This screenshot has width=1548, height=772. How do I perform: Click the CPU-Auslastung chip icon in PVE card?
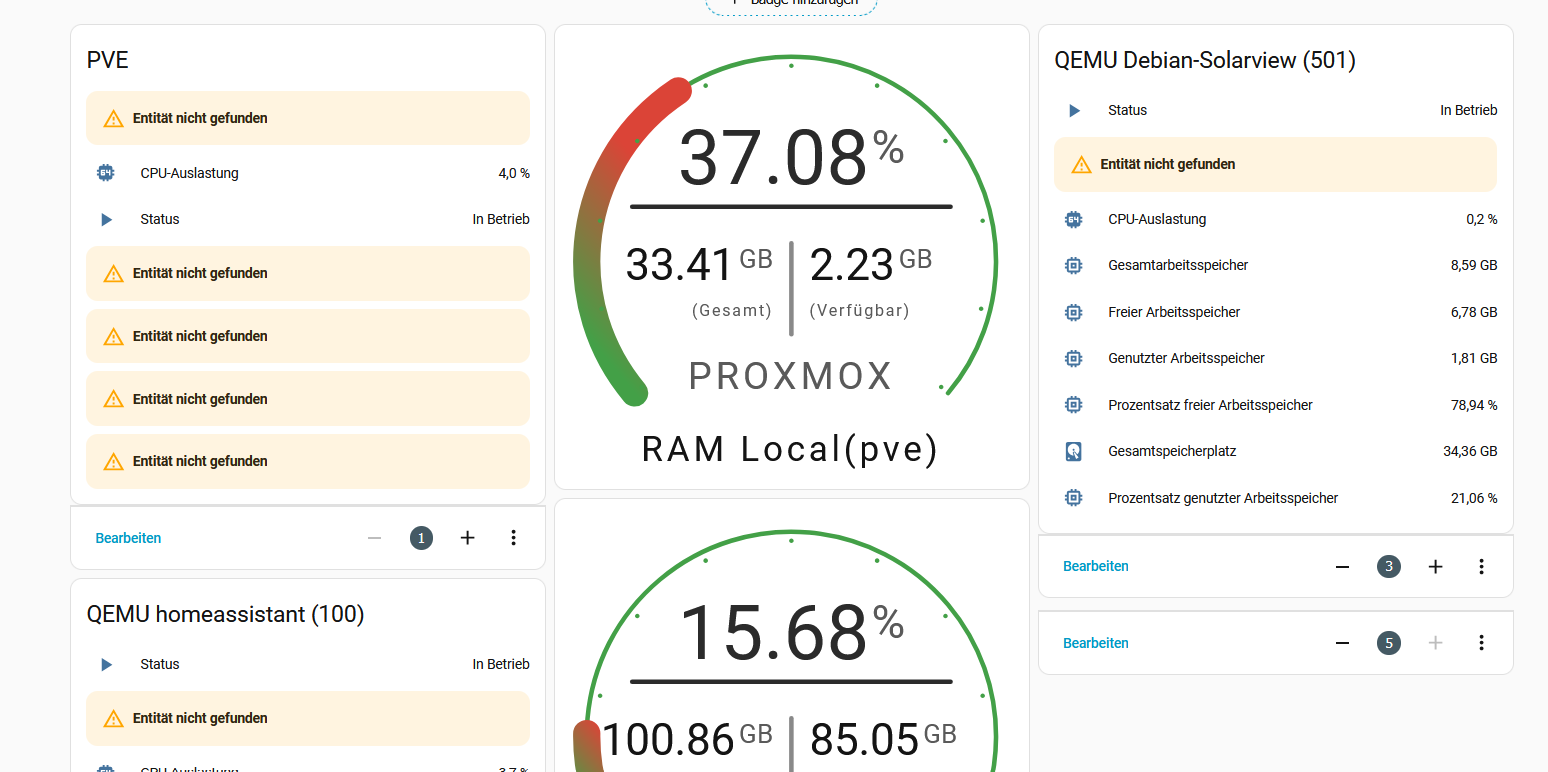coord(106,173)
